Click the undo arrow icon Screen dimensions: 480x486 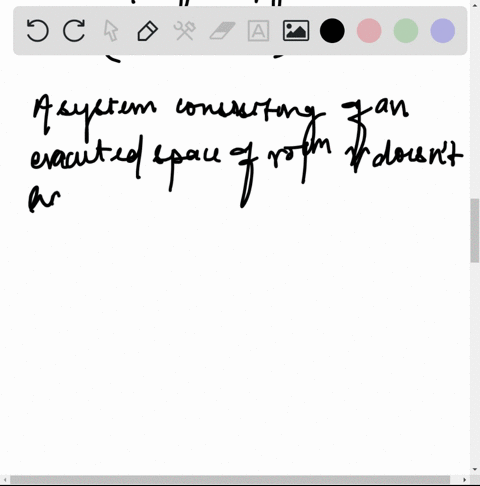37,31
